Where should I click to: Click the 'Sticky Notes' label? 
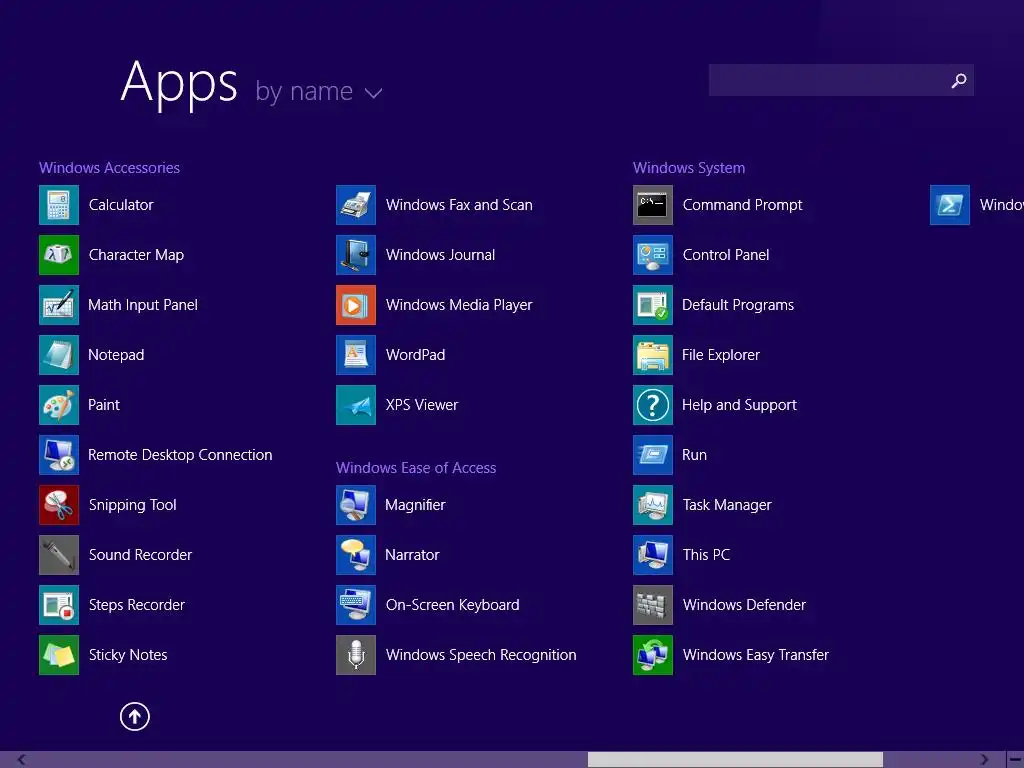click(x=128, y=655)
